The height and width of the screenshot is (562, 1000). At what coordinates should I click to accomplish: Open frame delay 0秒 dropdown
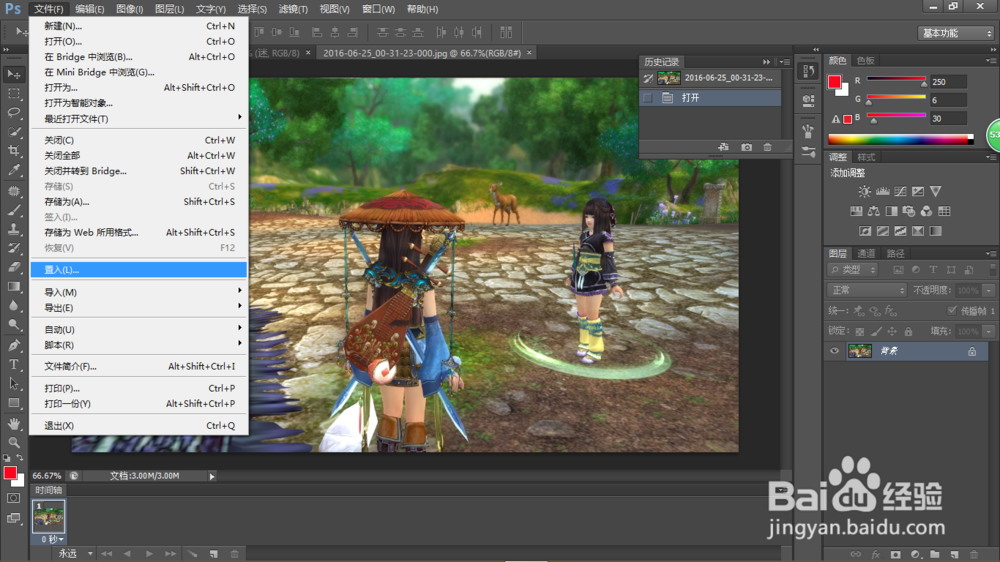point(52,540)
